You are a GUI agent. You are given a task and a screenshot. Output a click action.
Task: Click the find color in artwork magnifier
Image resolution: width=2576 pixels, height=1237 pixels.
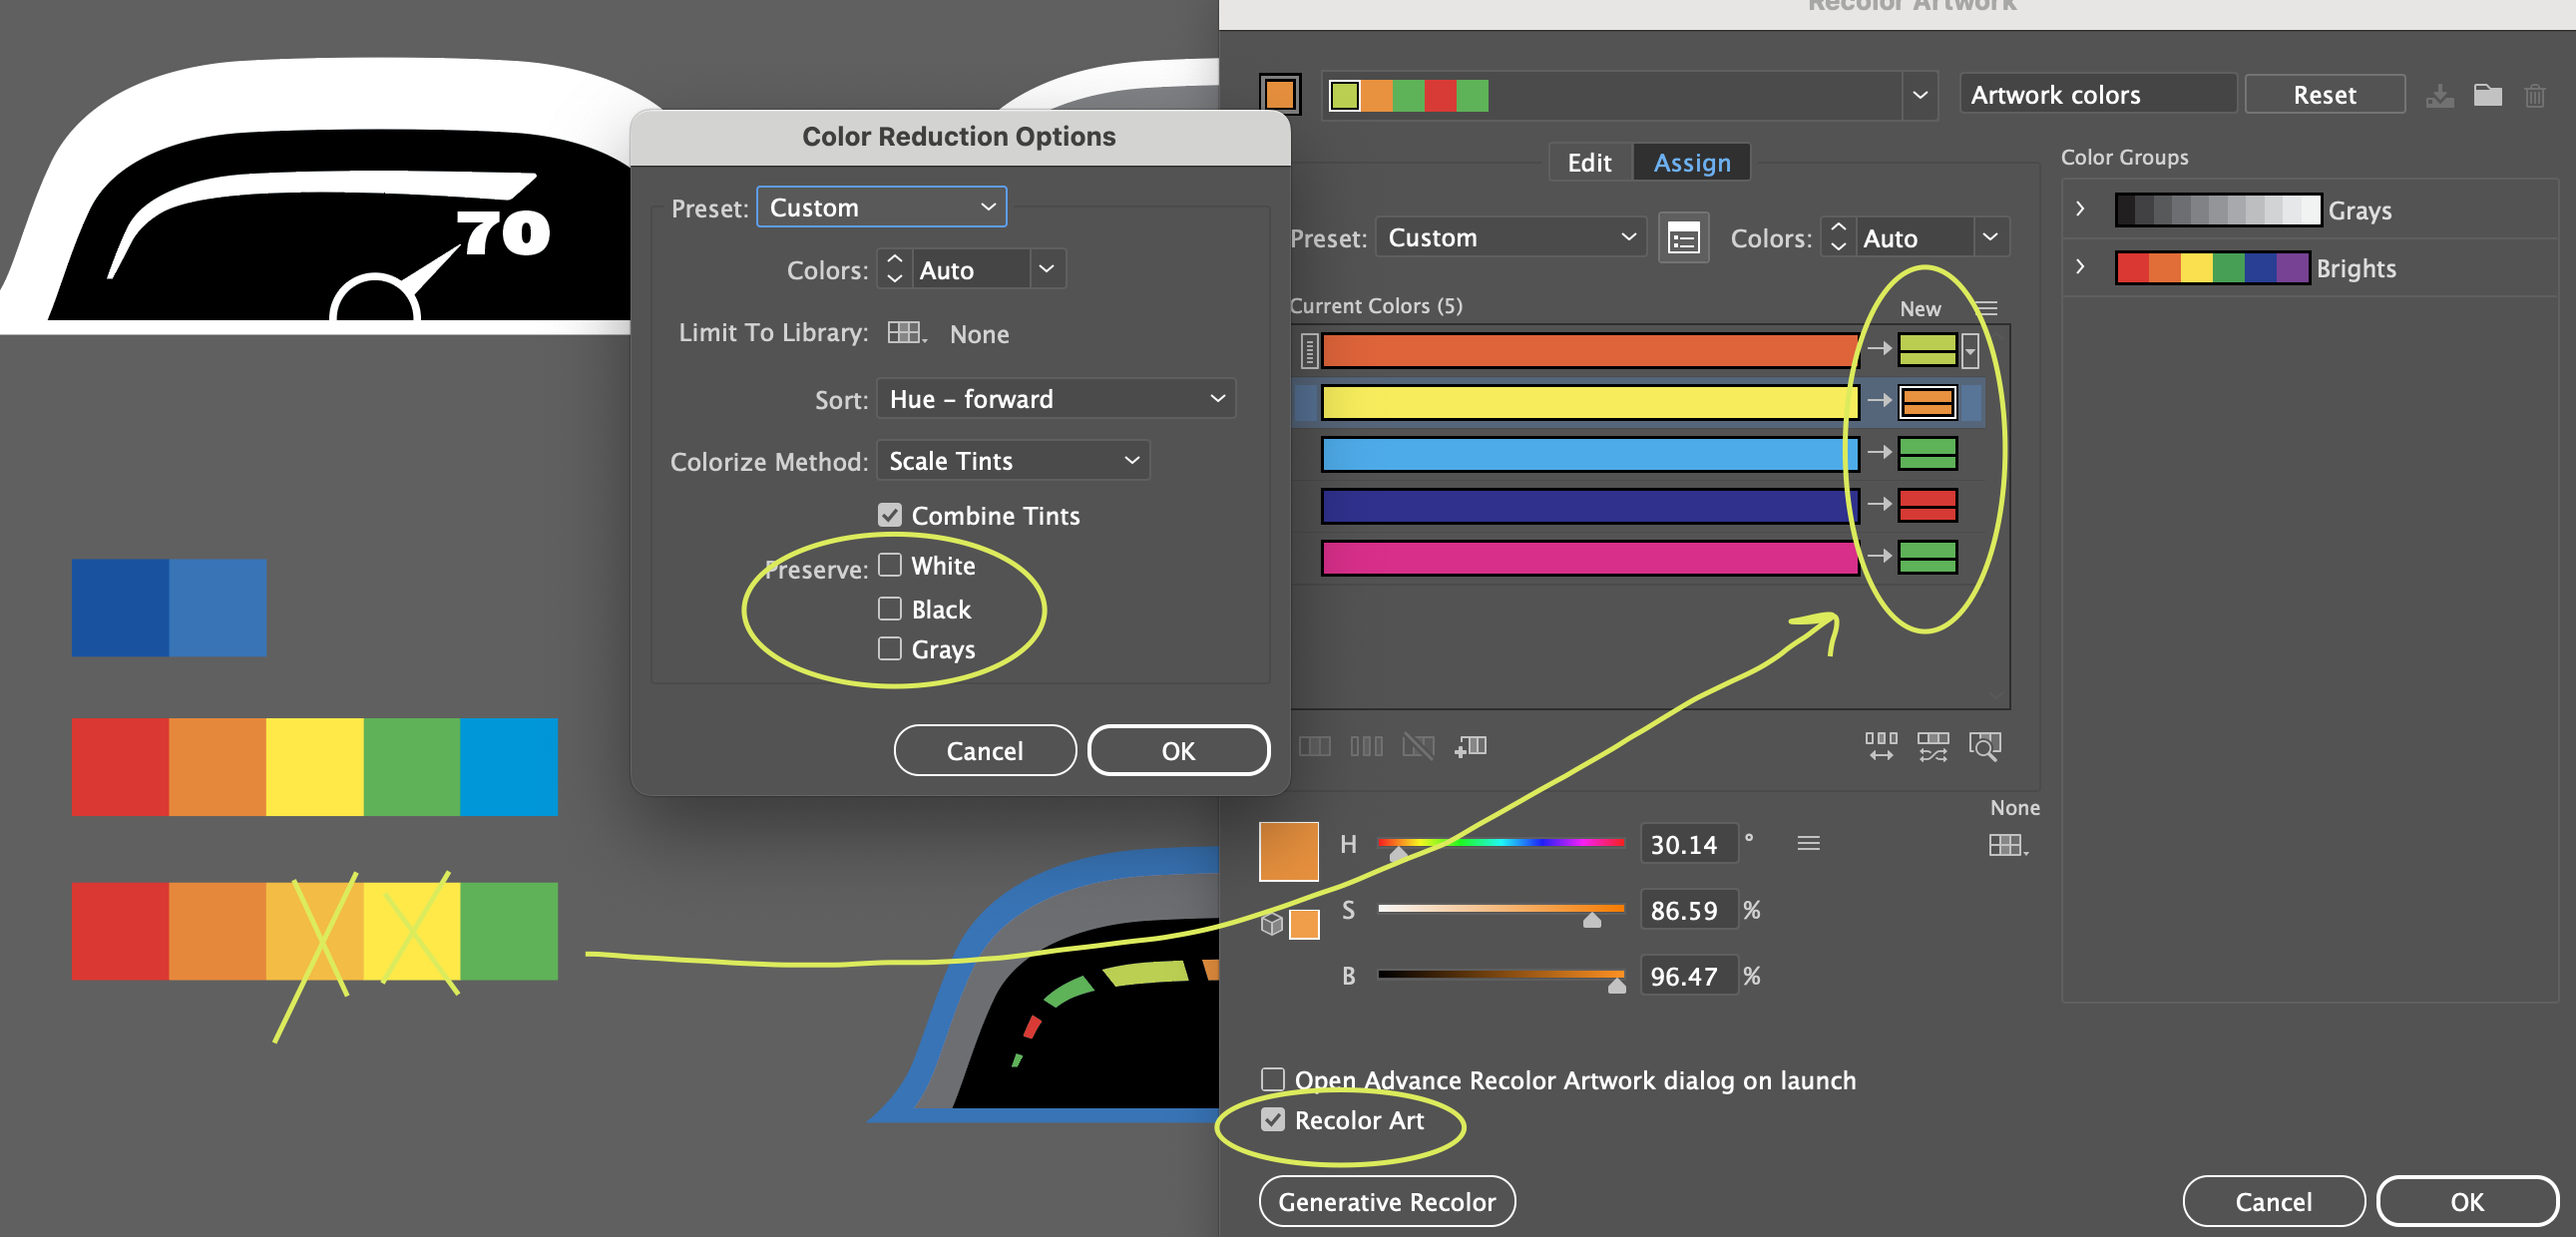pos(1986,746)
